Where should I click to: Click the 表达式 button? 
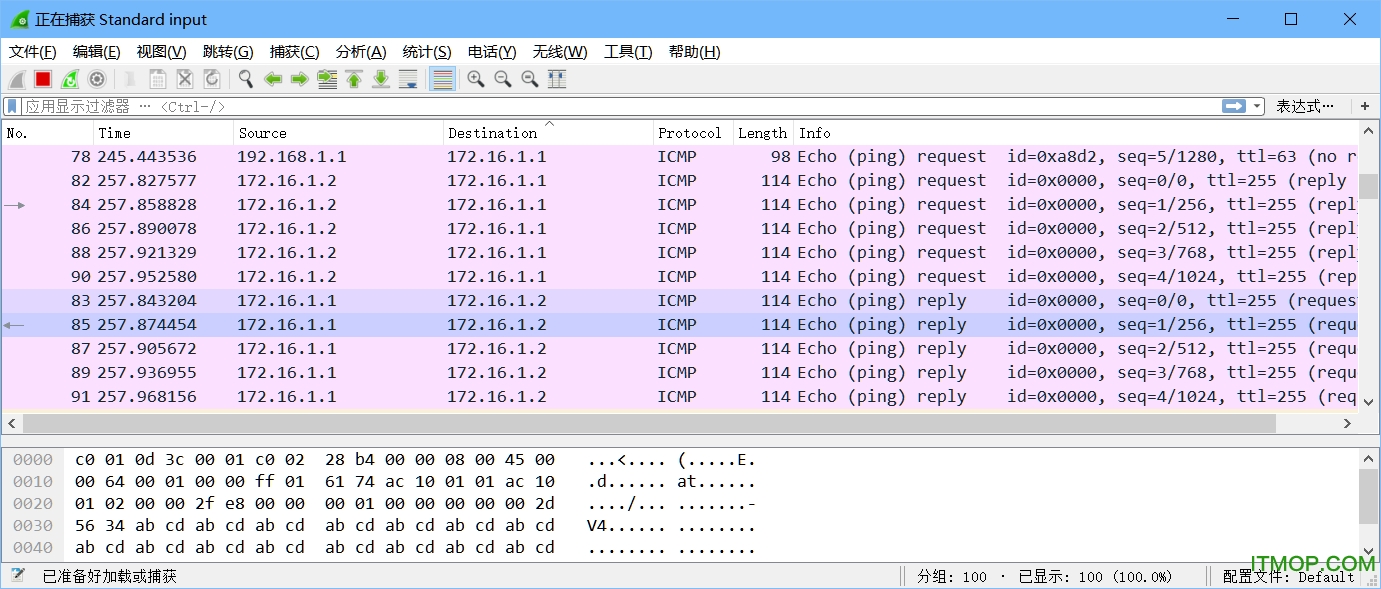[x=1307, y=106]
